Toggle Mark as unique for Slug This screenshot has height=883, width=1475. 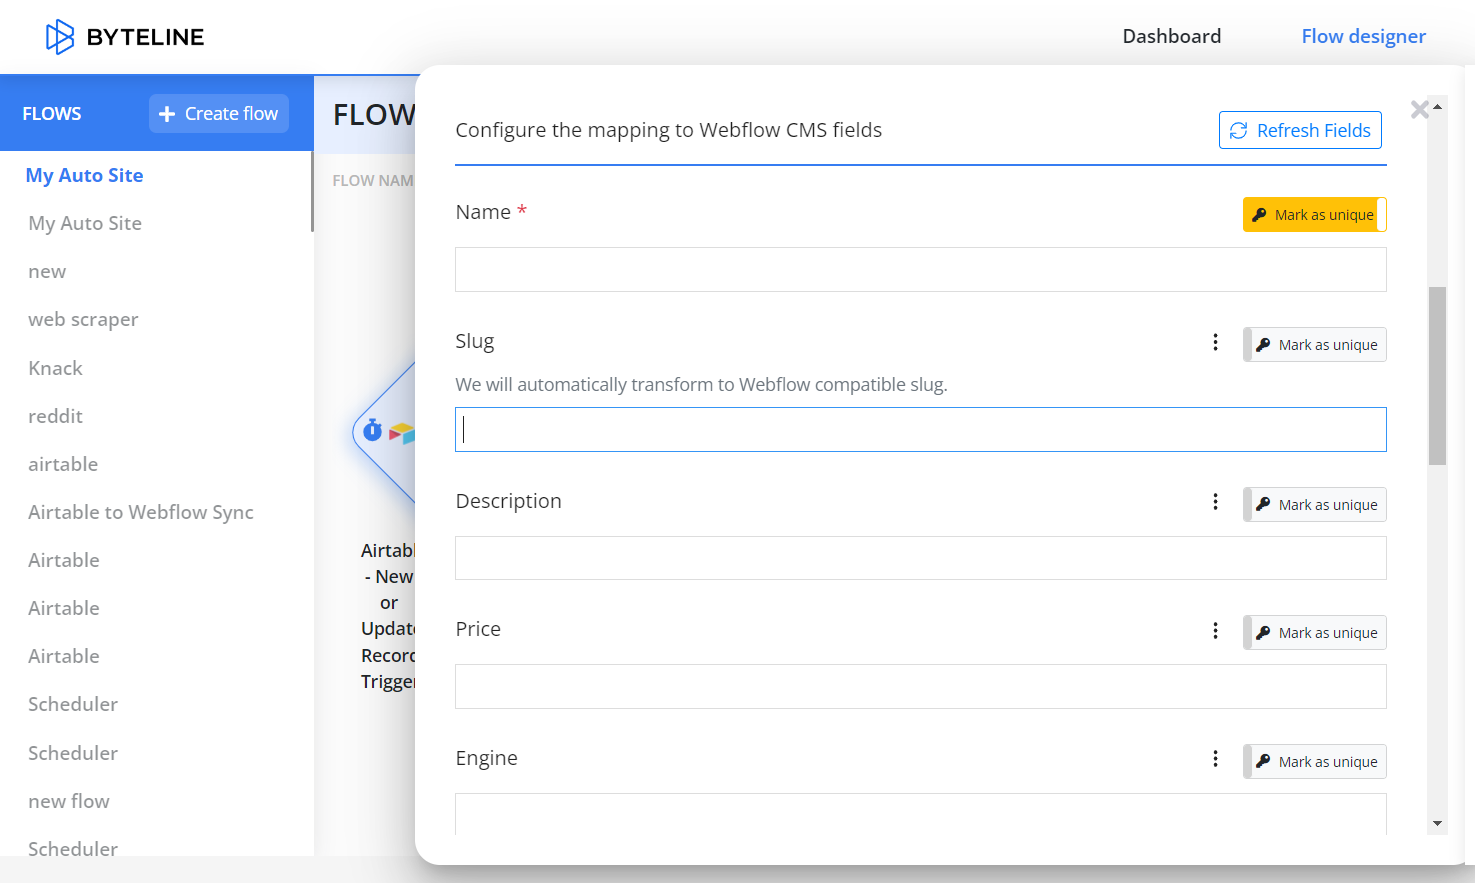point(1314,345)
